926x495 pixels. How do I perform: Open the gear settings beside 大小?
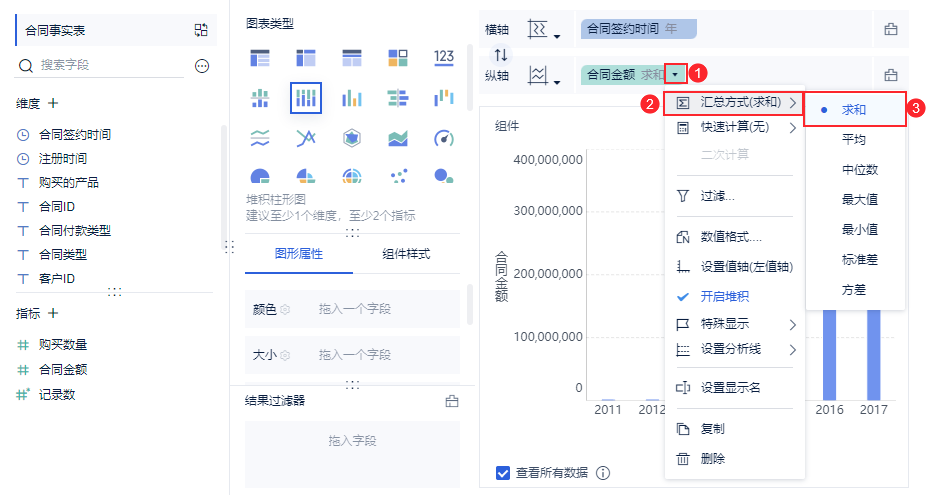tap(285, 355)
